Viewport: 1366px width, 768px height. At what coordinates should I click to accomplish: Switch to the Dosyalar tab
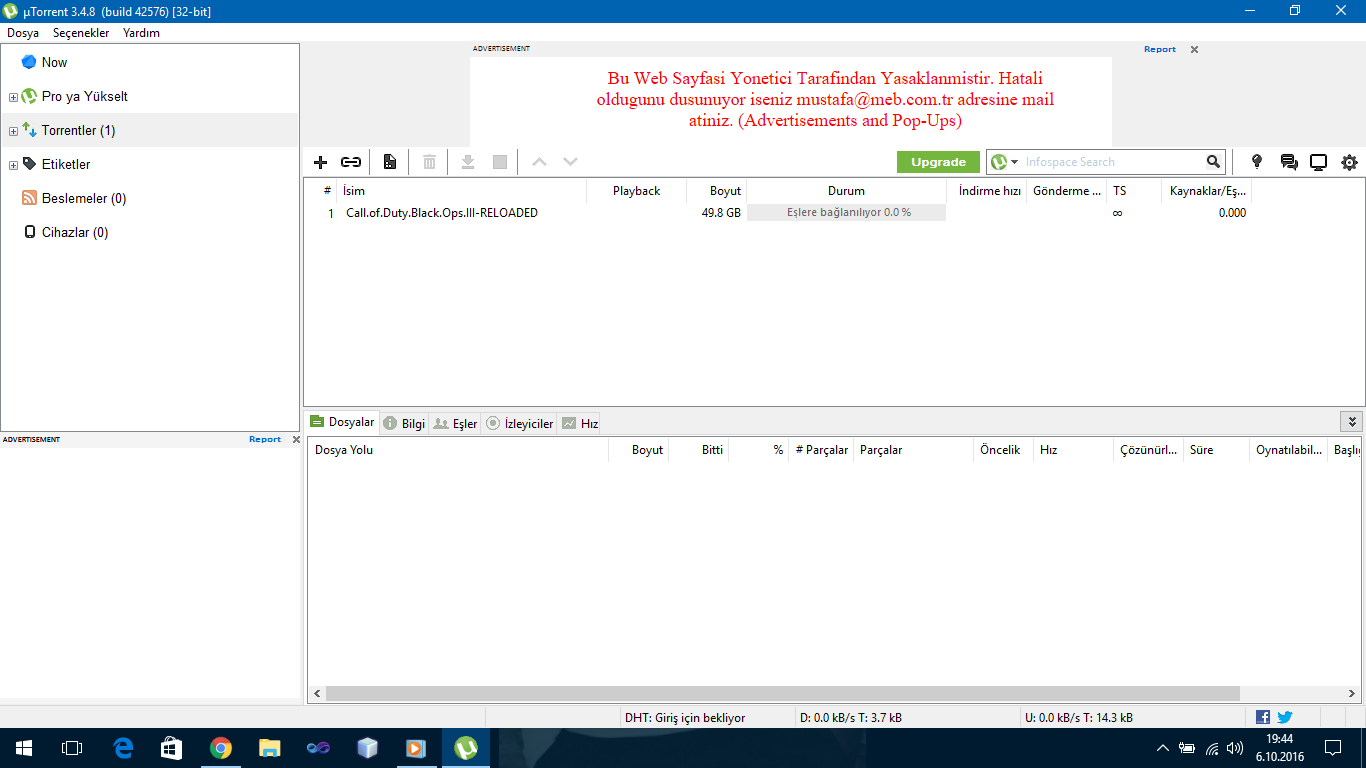[342, 422]
